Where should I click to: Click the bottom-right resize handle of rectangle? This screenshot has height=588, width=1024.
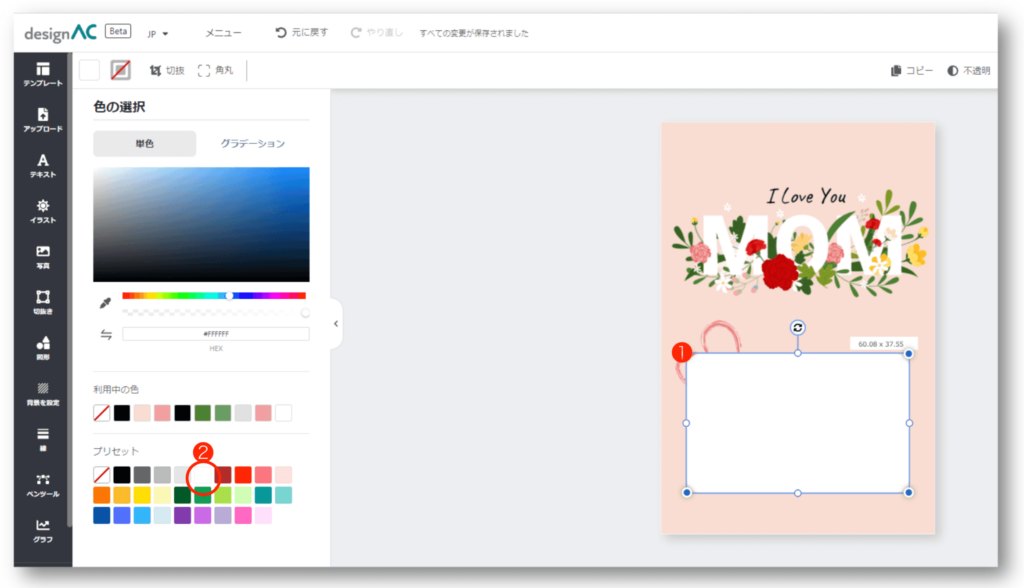click(908, 493)
